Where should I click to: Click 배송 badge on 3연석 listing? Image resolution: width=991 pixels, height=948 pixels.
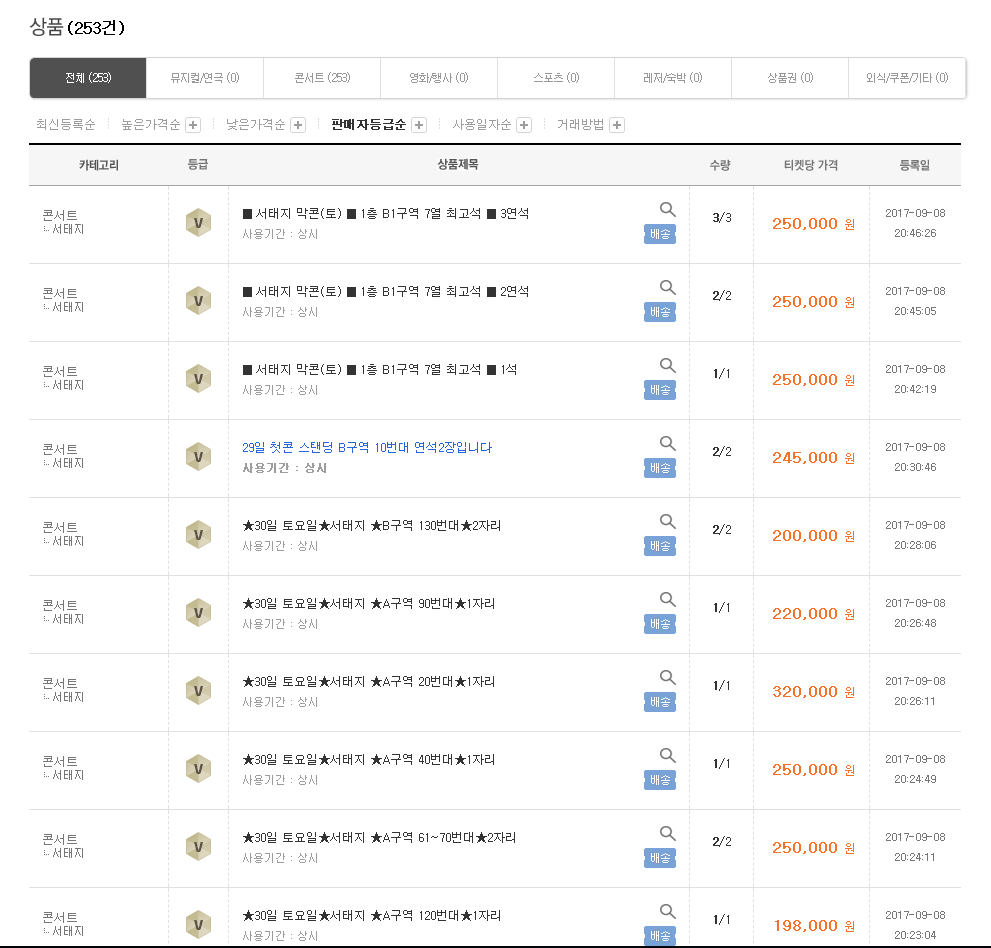click(660, 234)
